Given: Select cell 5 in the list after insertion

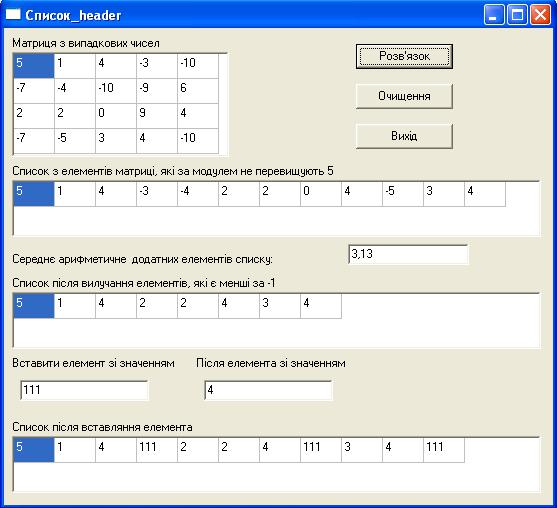Looking at the screenshot, I should [34, 450].
